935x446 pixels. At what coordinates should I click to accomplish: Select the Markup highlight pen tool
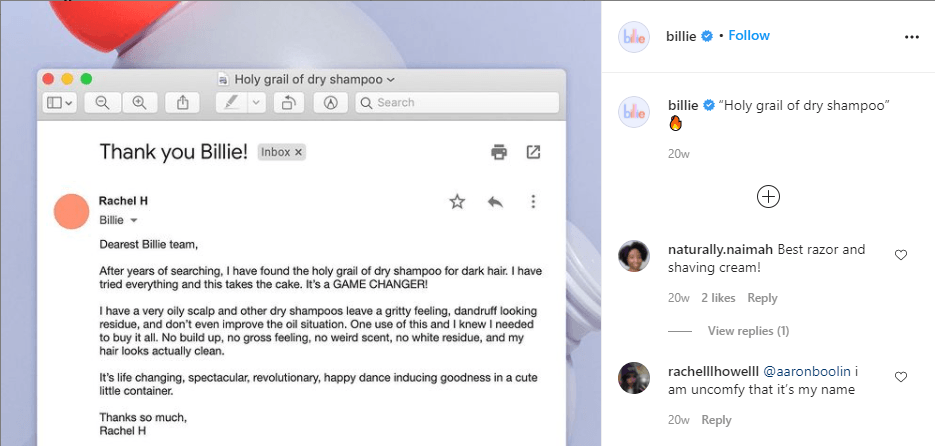click(x=231, y=102)
